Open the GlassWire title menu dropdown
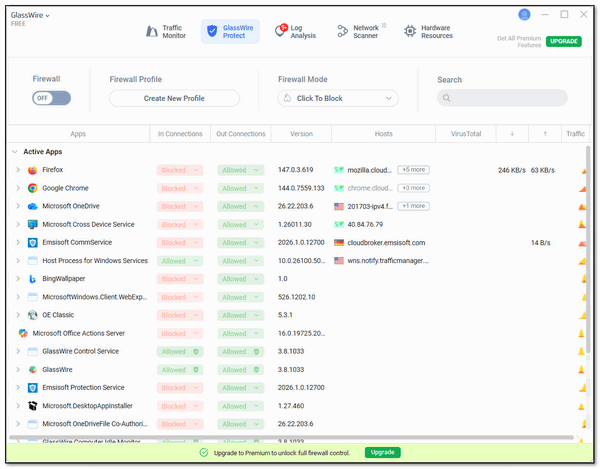600x469 pixels. pos(30,15)
